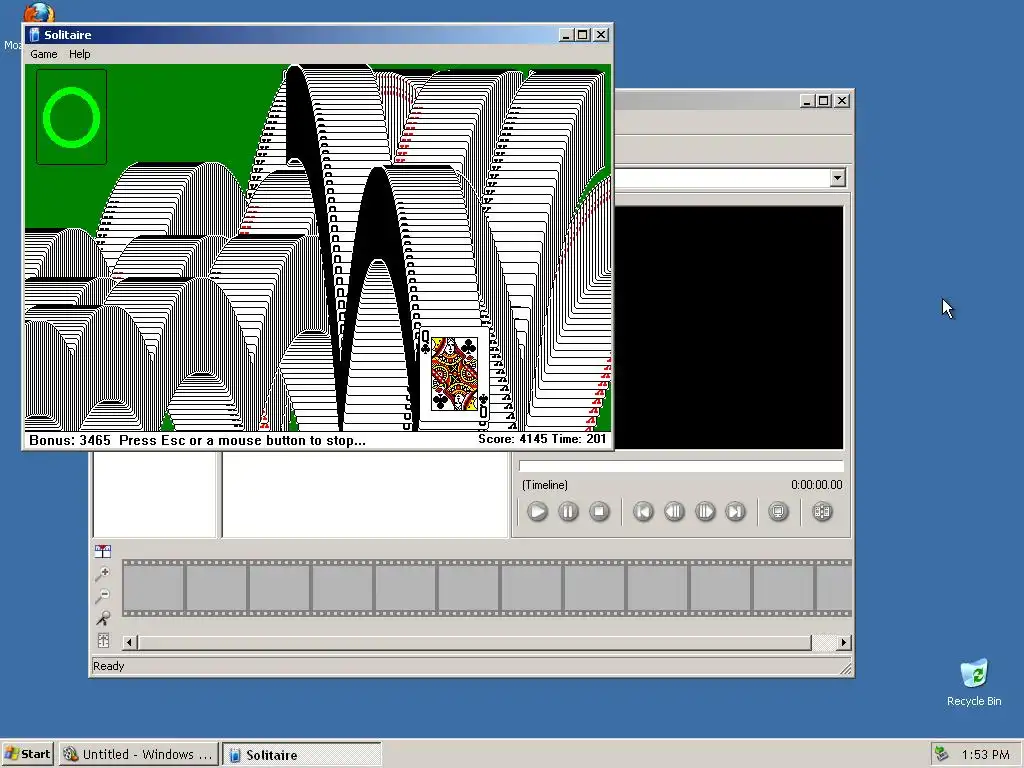Click the Zoom Out magnifier icon
The image size is (1024, 768).
tap(103, 596)
